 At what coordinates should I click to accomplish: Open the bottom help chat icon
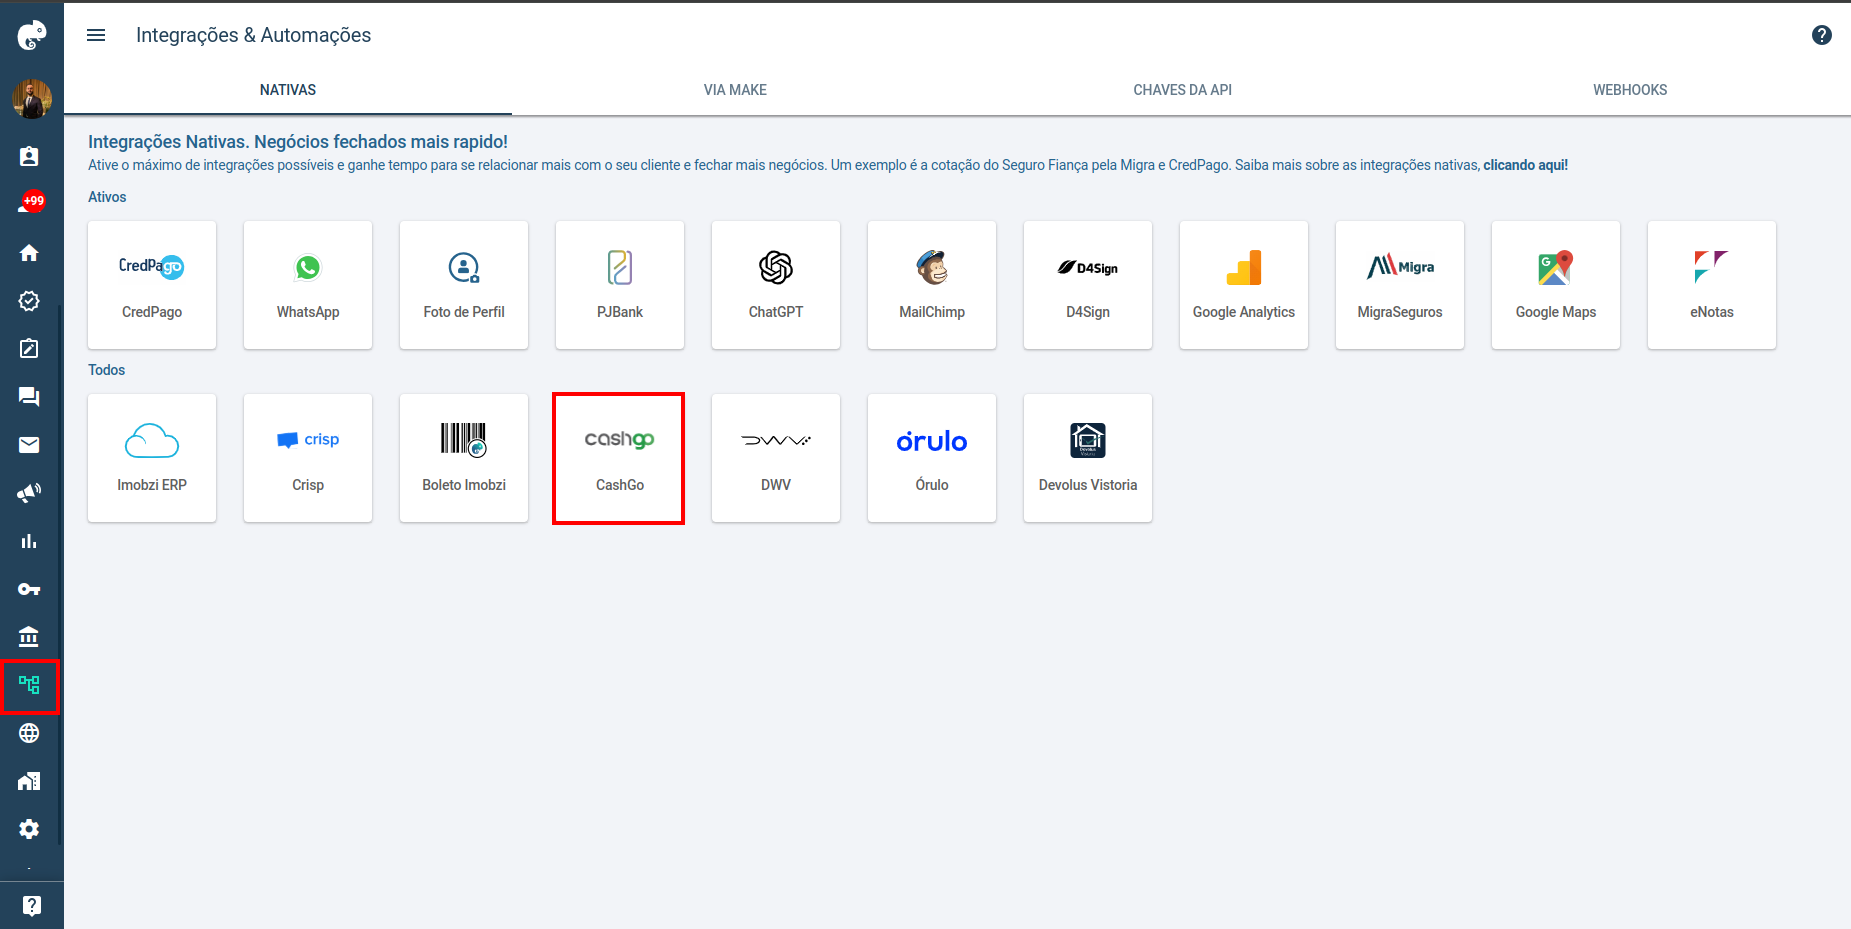pos(31,905)
